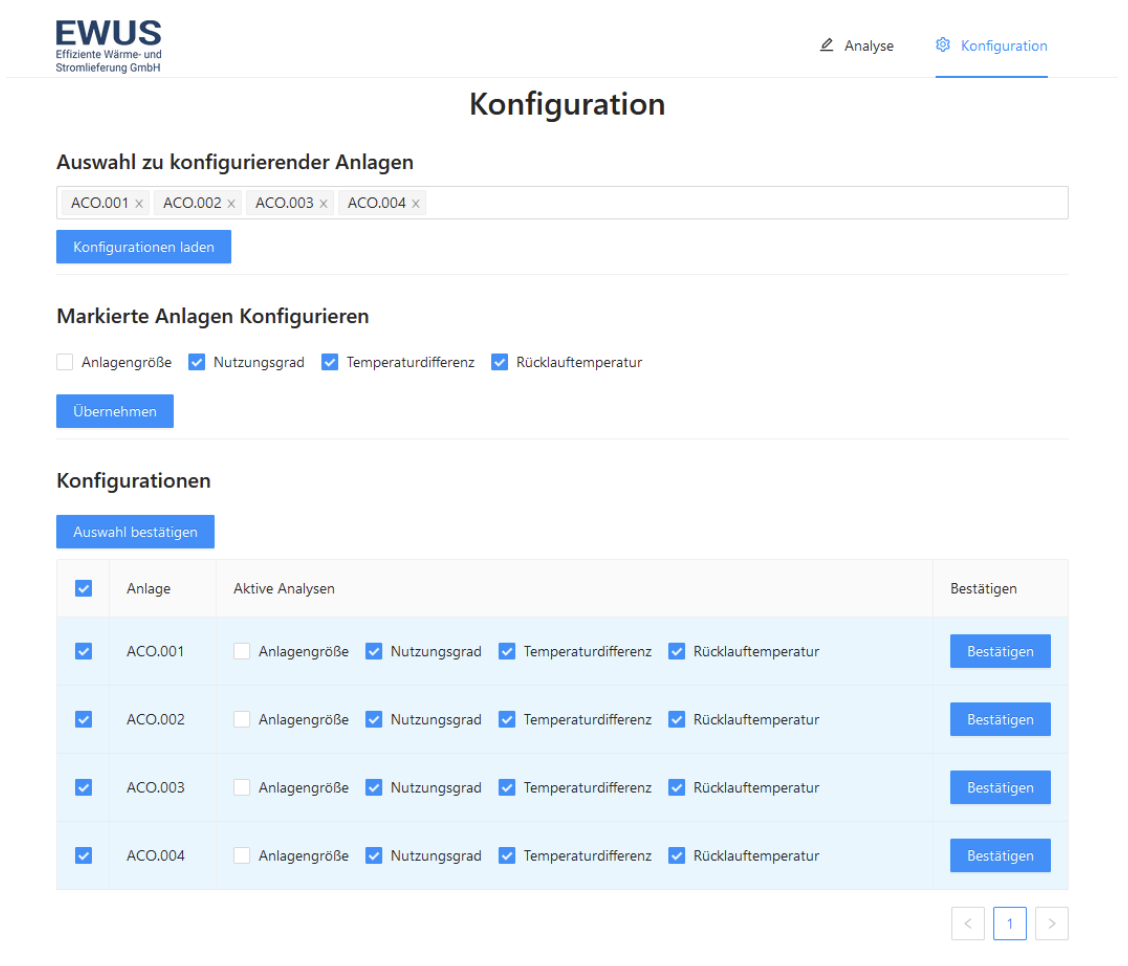The width and height of the screenshot is (1128, 966).
Task: Uncheck Nutzungsgrad for ACO.002
Action: [x=374, y=719]
